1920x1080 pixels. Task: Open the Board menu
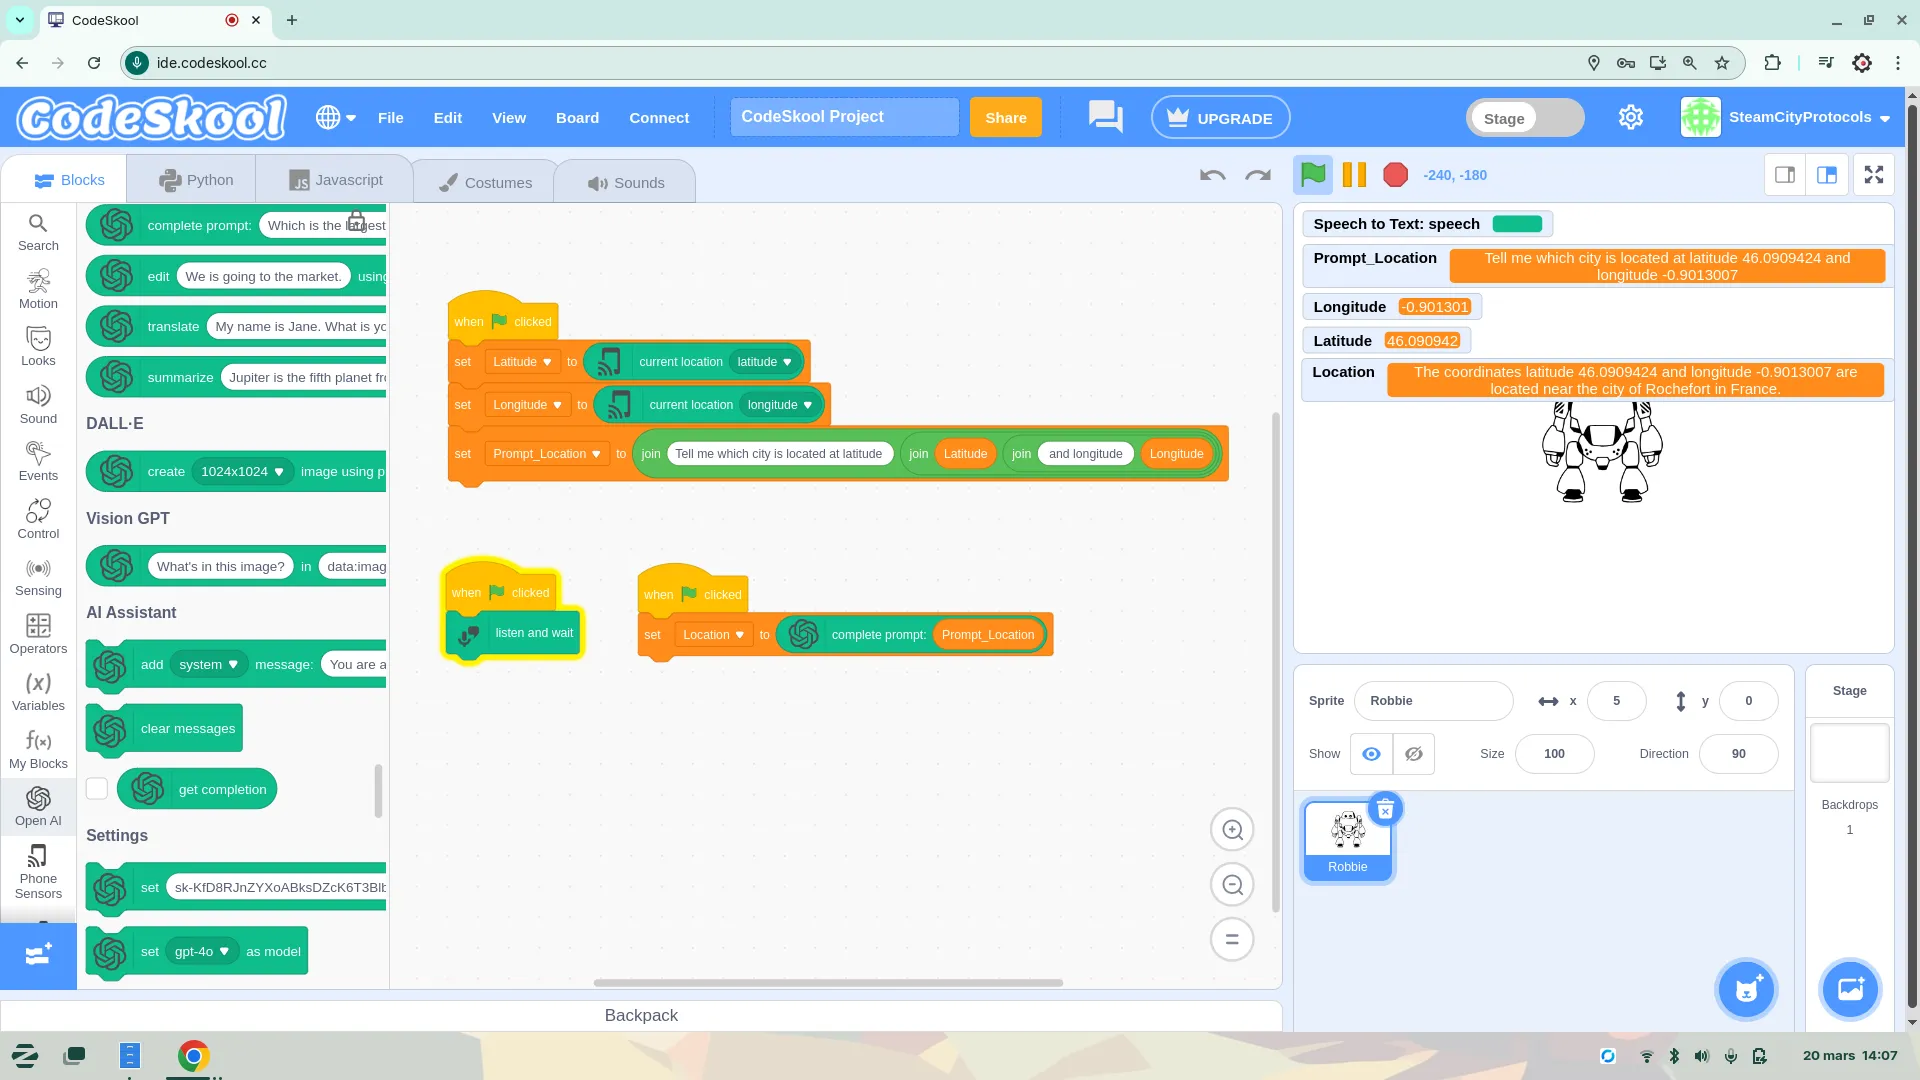click(577, 118)
